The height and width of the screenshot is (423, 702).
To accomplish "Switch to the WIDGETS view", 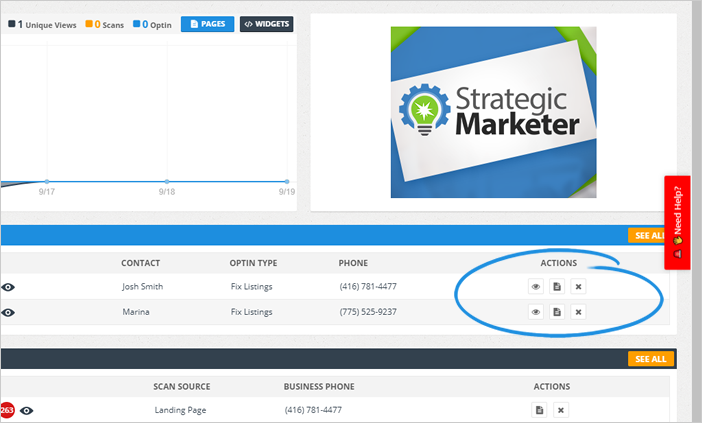I will click(266, 24).
